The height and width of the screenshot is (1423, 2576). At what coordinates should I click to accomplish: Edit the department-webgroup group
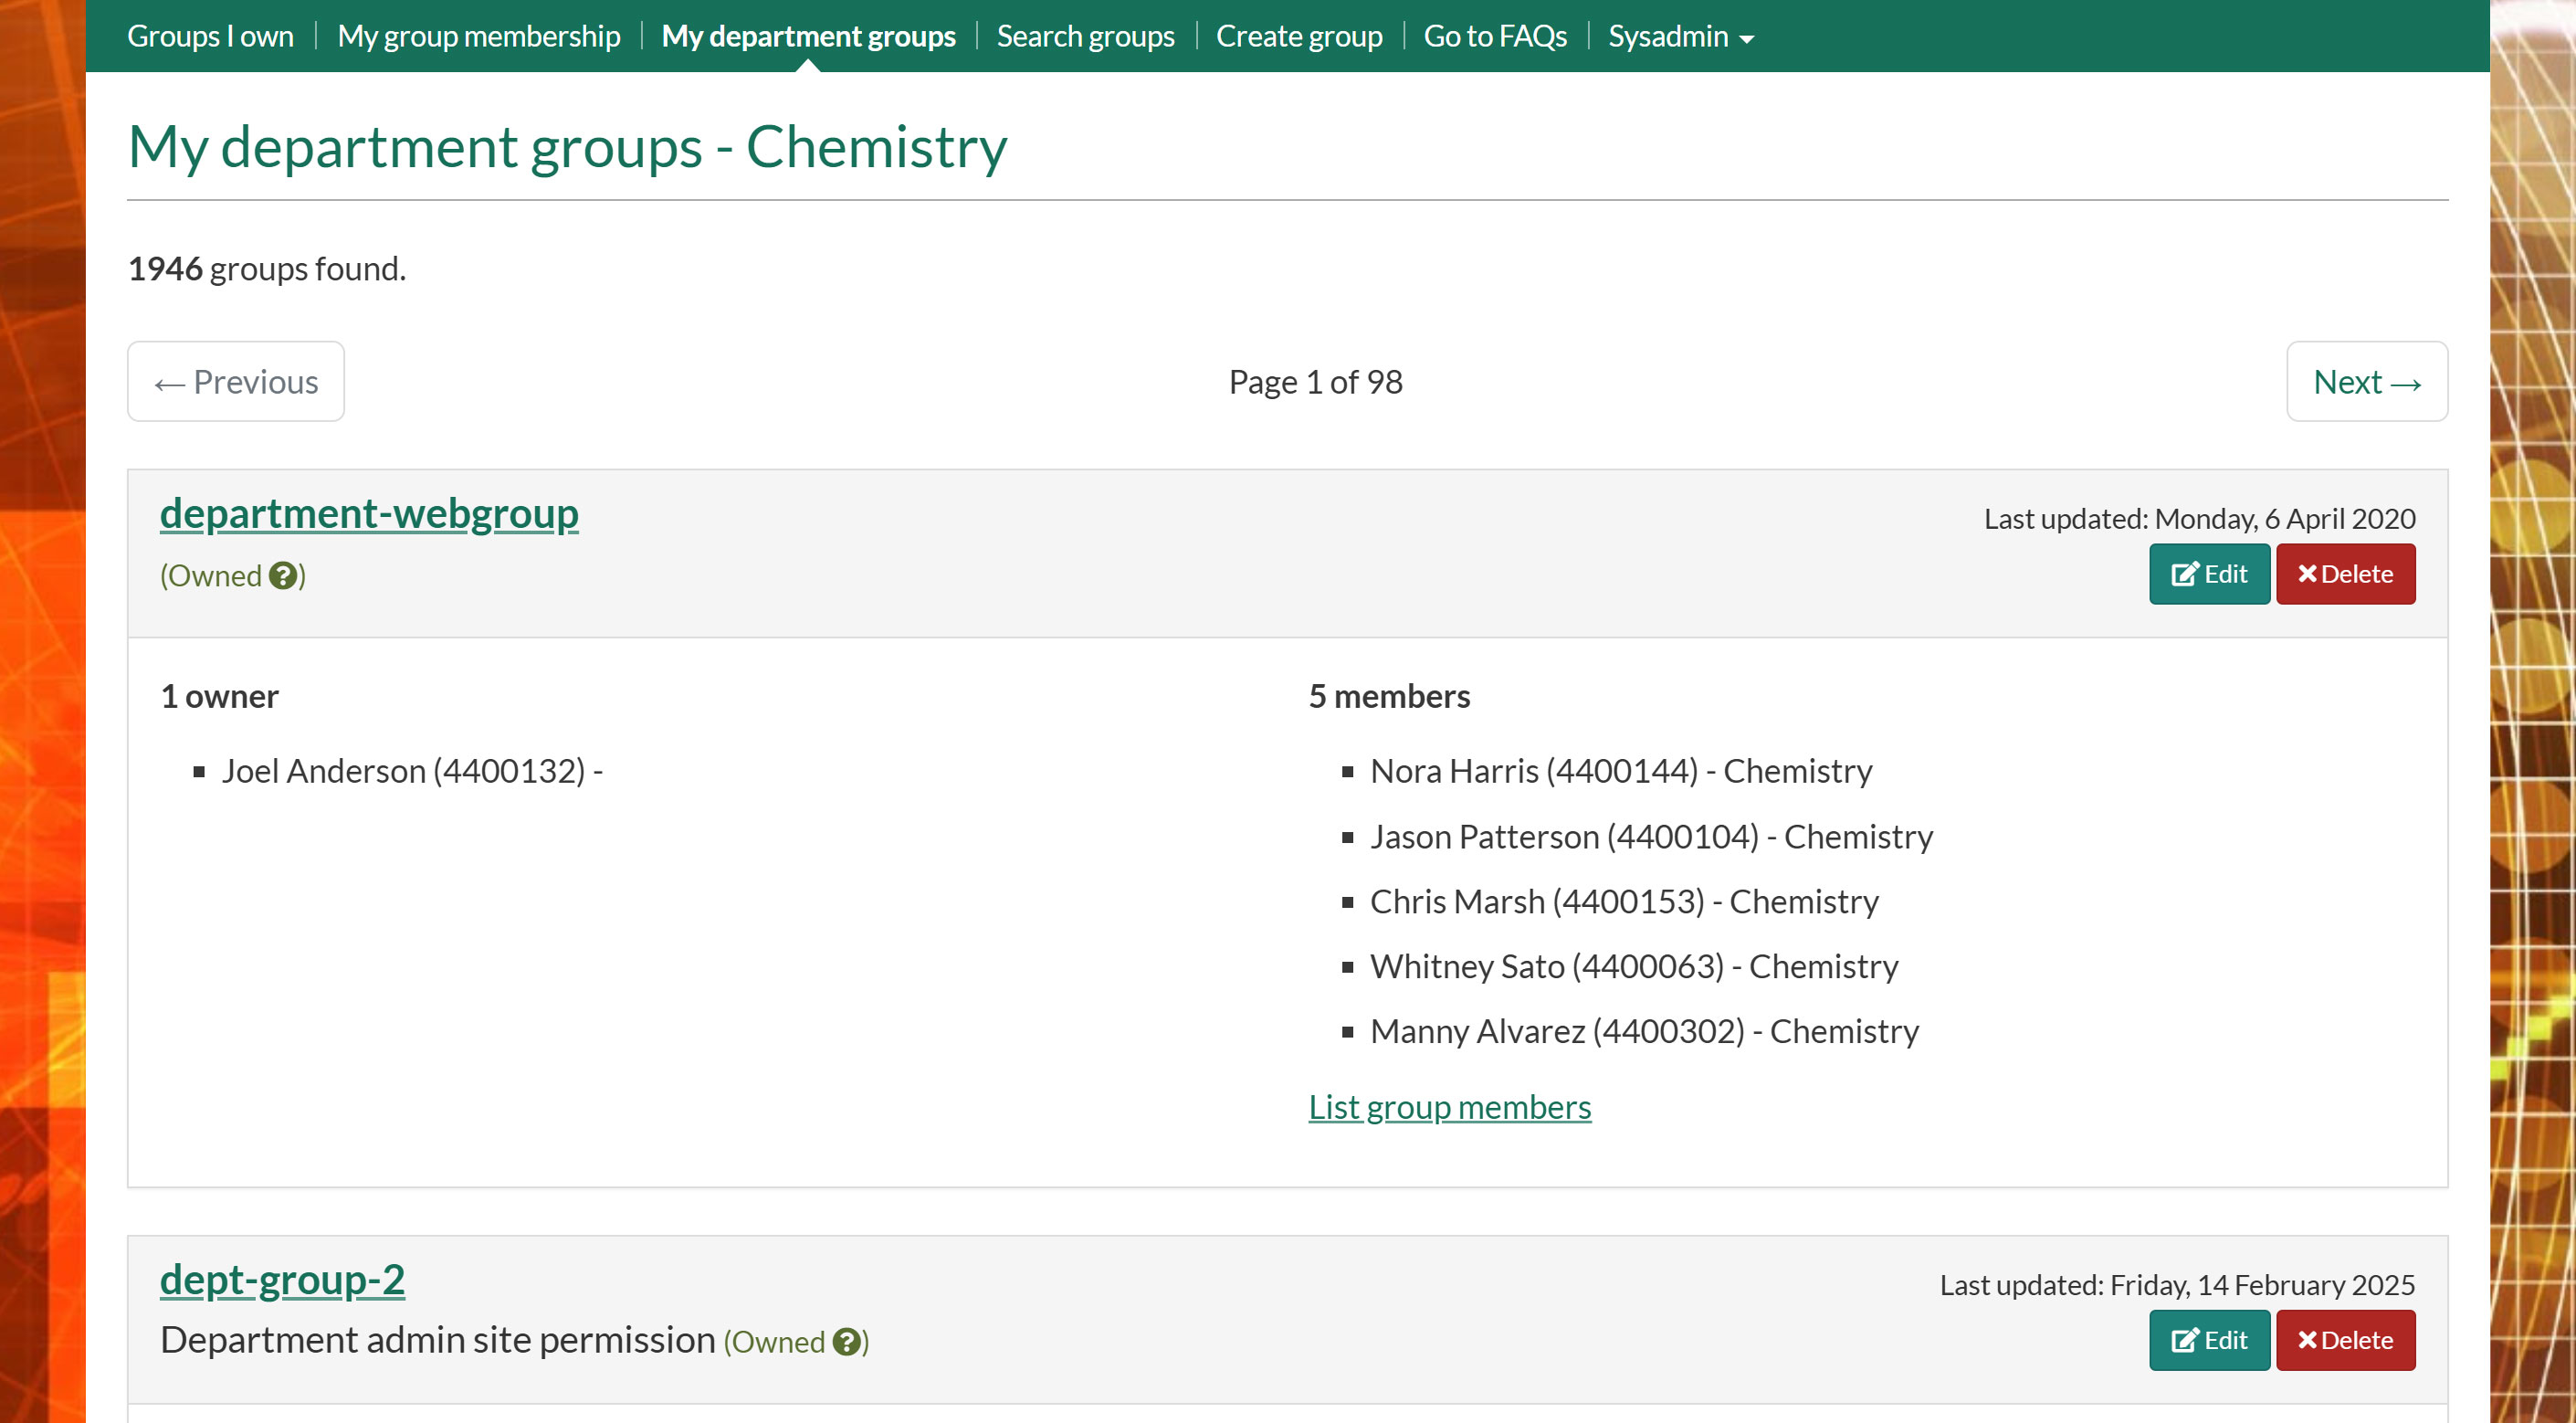pyautogui.click(x=2209, y=574)
